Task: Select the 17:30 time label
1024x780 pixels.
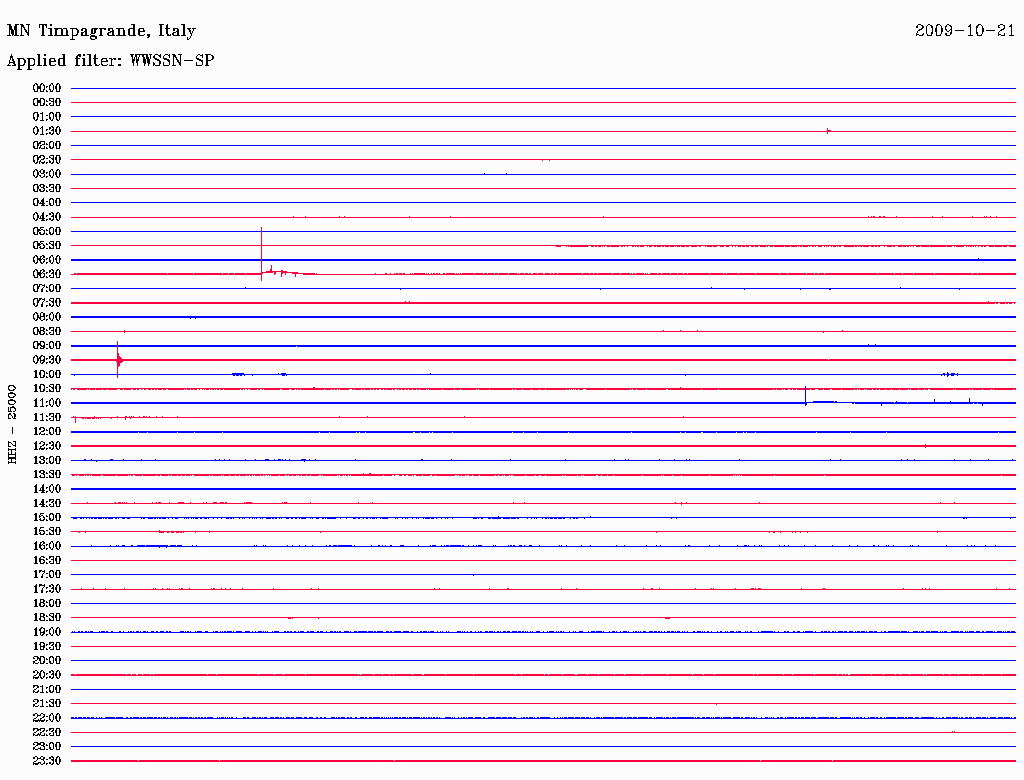Action: [47, 589]
